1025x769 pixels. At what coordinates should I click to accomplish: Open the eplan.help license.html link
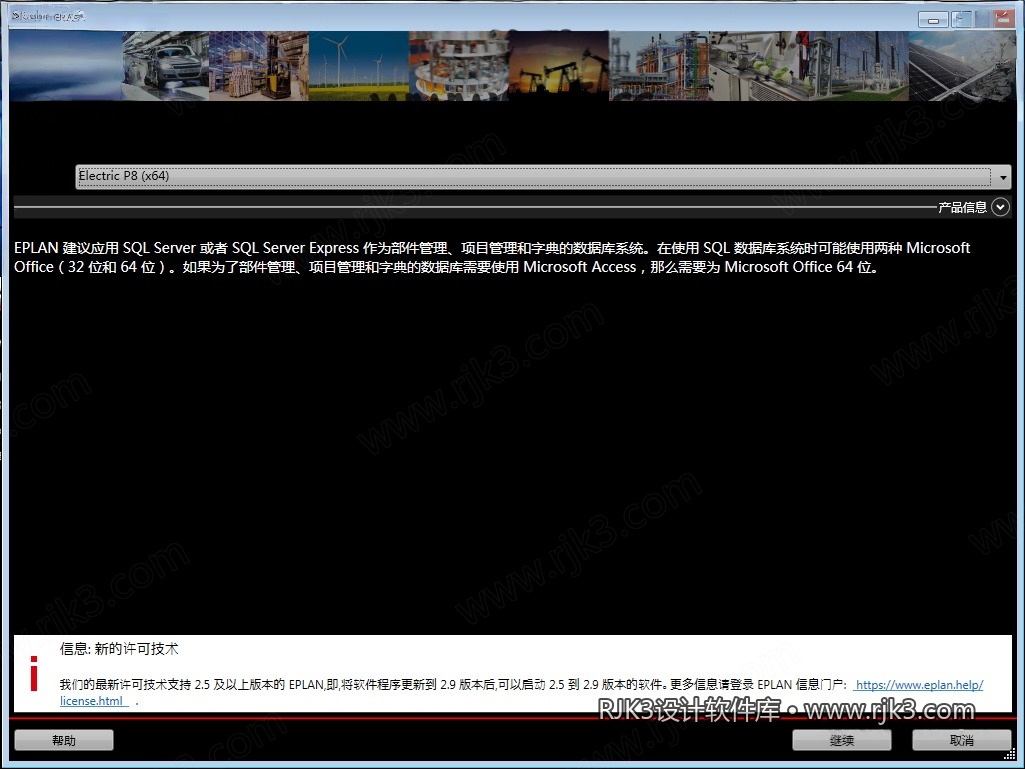pyautogui.click(x=918, y=685)
